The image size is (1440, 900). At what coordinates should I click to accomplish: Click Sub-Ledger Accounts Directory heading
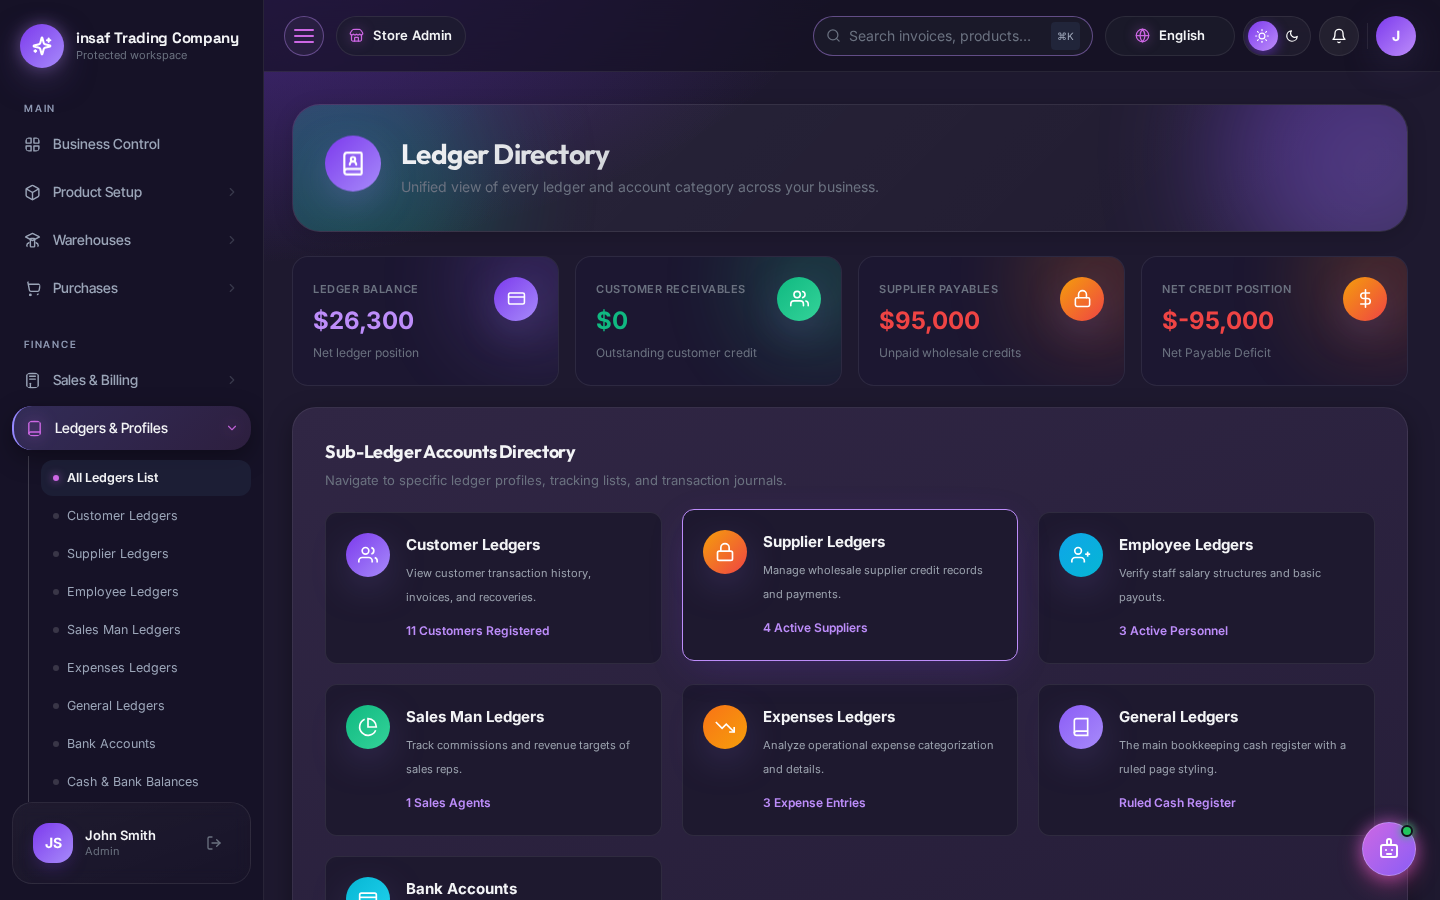(x=450, y=452)
